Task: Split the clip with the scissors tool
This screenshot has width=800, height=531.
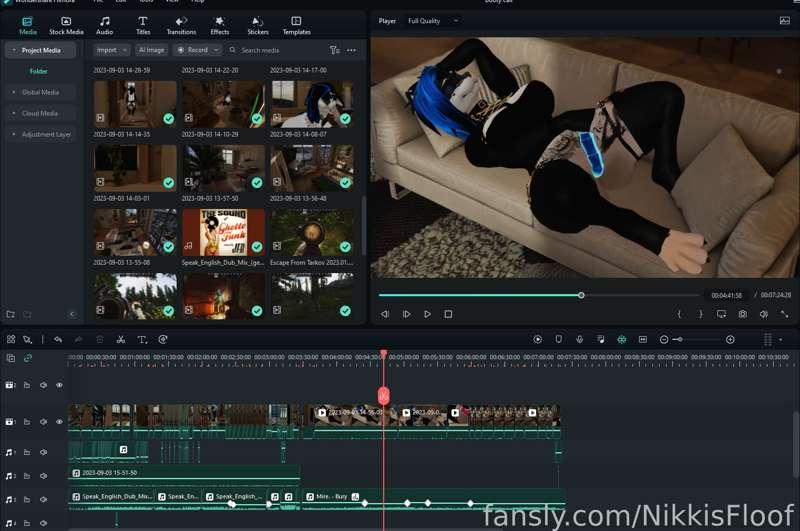Action: [x=121, y=339]
